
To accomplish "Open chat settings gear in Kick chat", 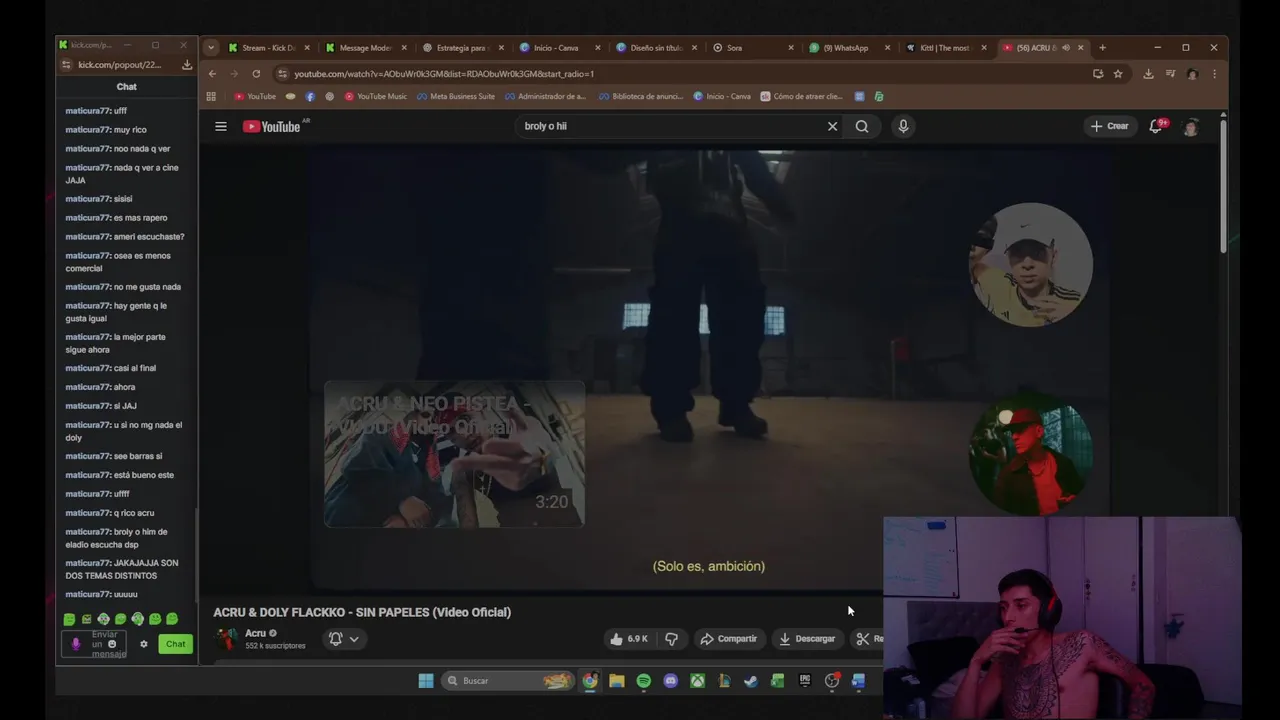I will coord(144,644).
